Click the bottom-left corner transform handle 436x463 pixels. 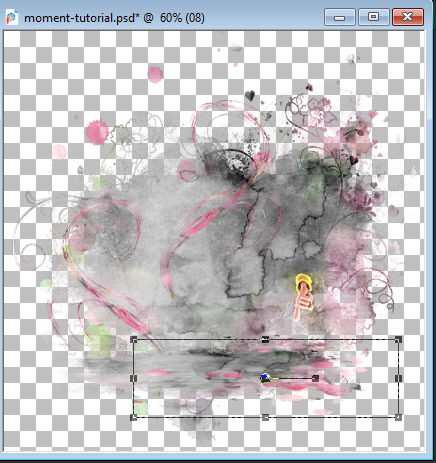[x=134, y=417]
